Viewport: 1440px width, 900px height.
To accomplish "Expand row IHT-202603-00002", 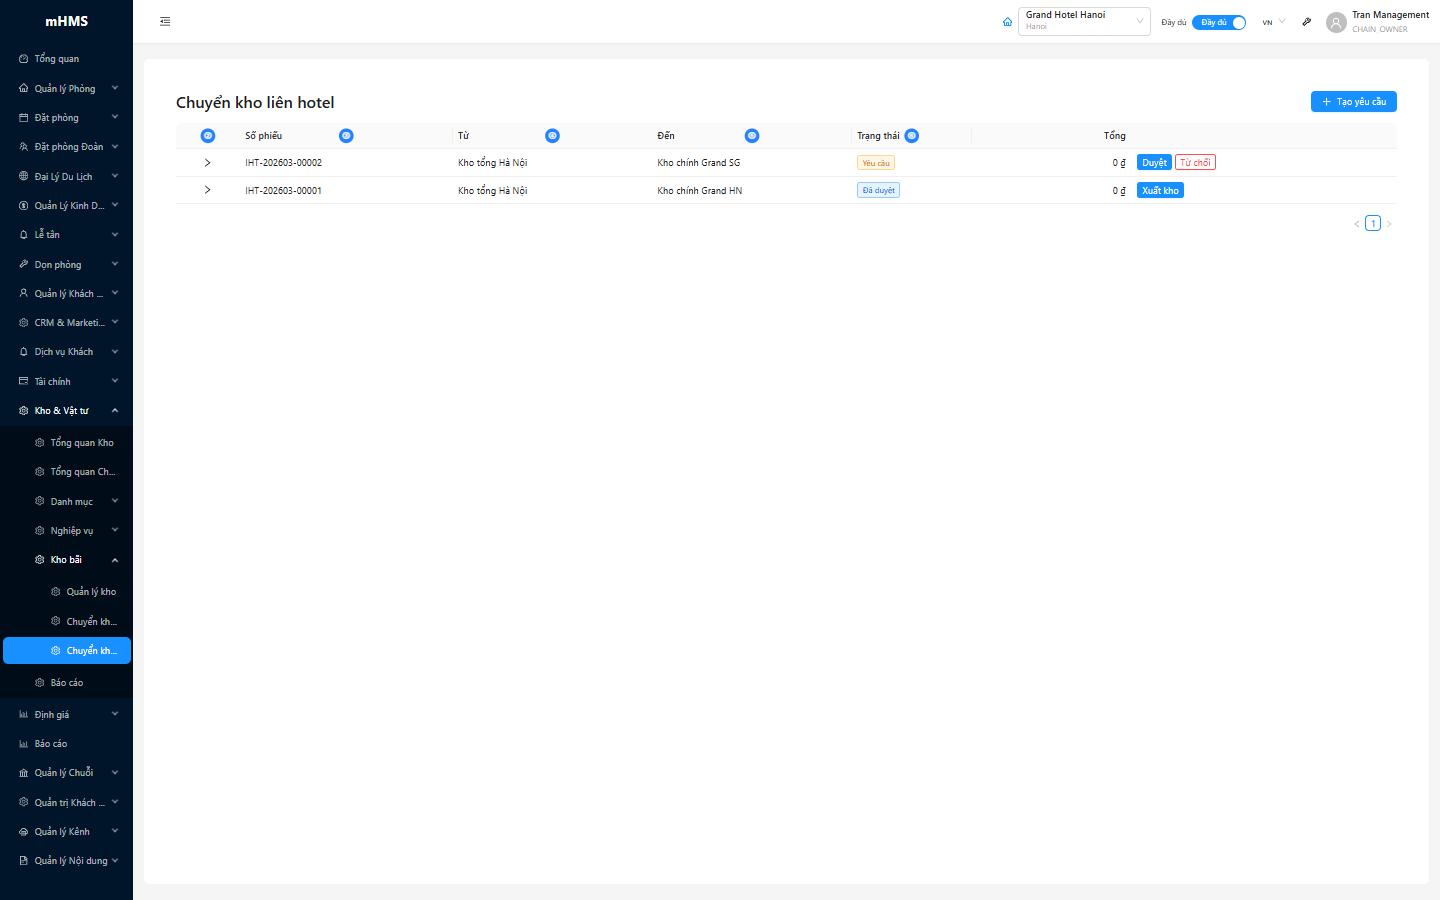I will (x=207, y=163).
